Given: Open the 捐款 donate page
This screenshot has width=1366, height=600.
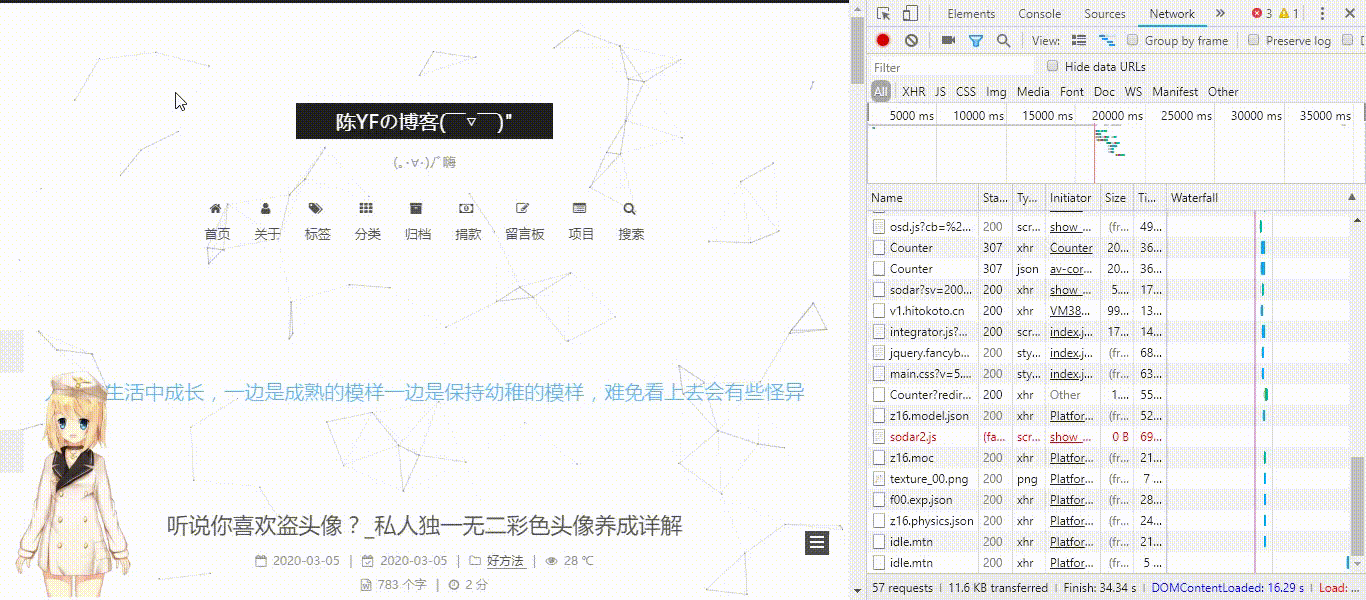Looking at the screenshot, I should tap(468, 221).
